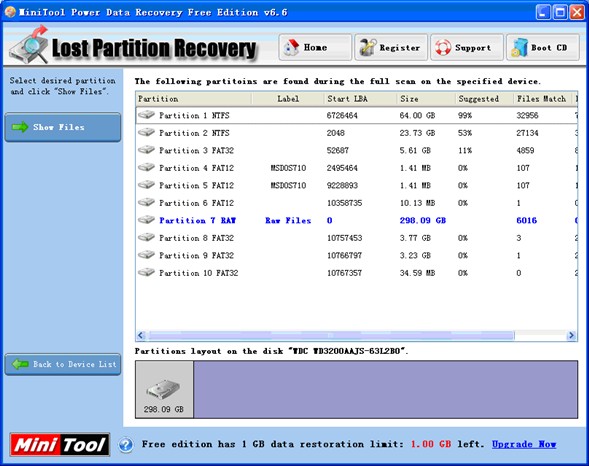Sort by the Partition column header

pyautogui.click(x=194, y=99)
